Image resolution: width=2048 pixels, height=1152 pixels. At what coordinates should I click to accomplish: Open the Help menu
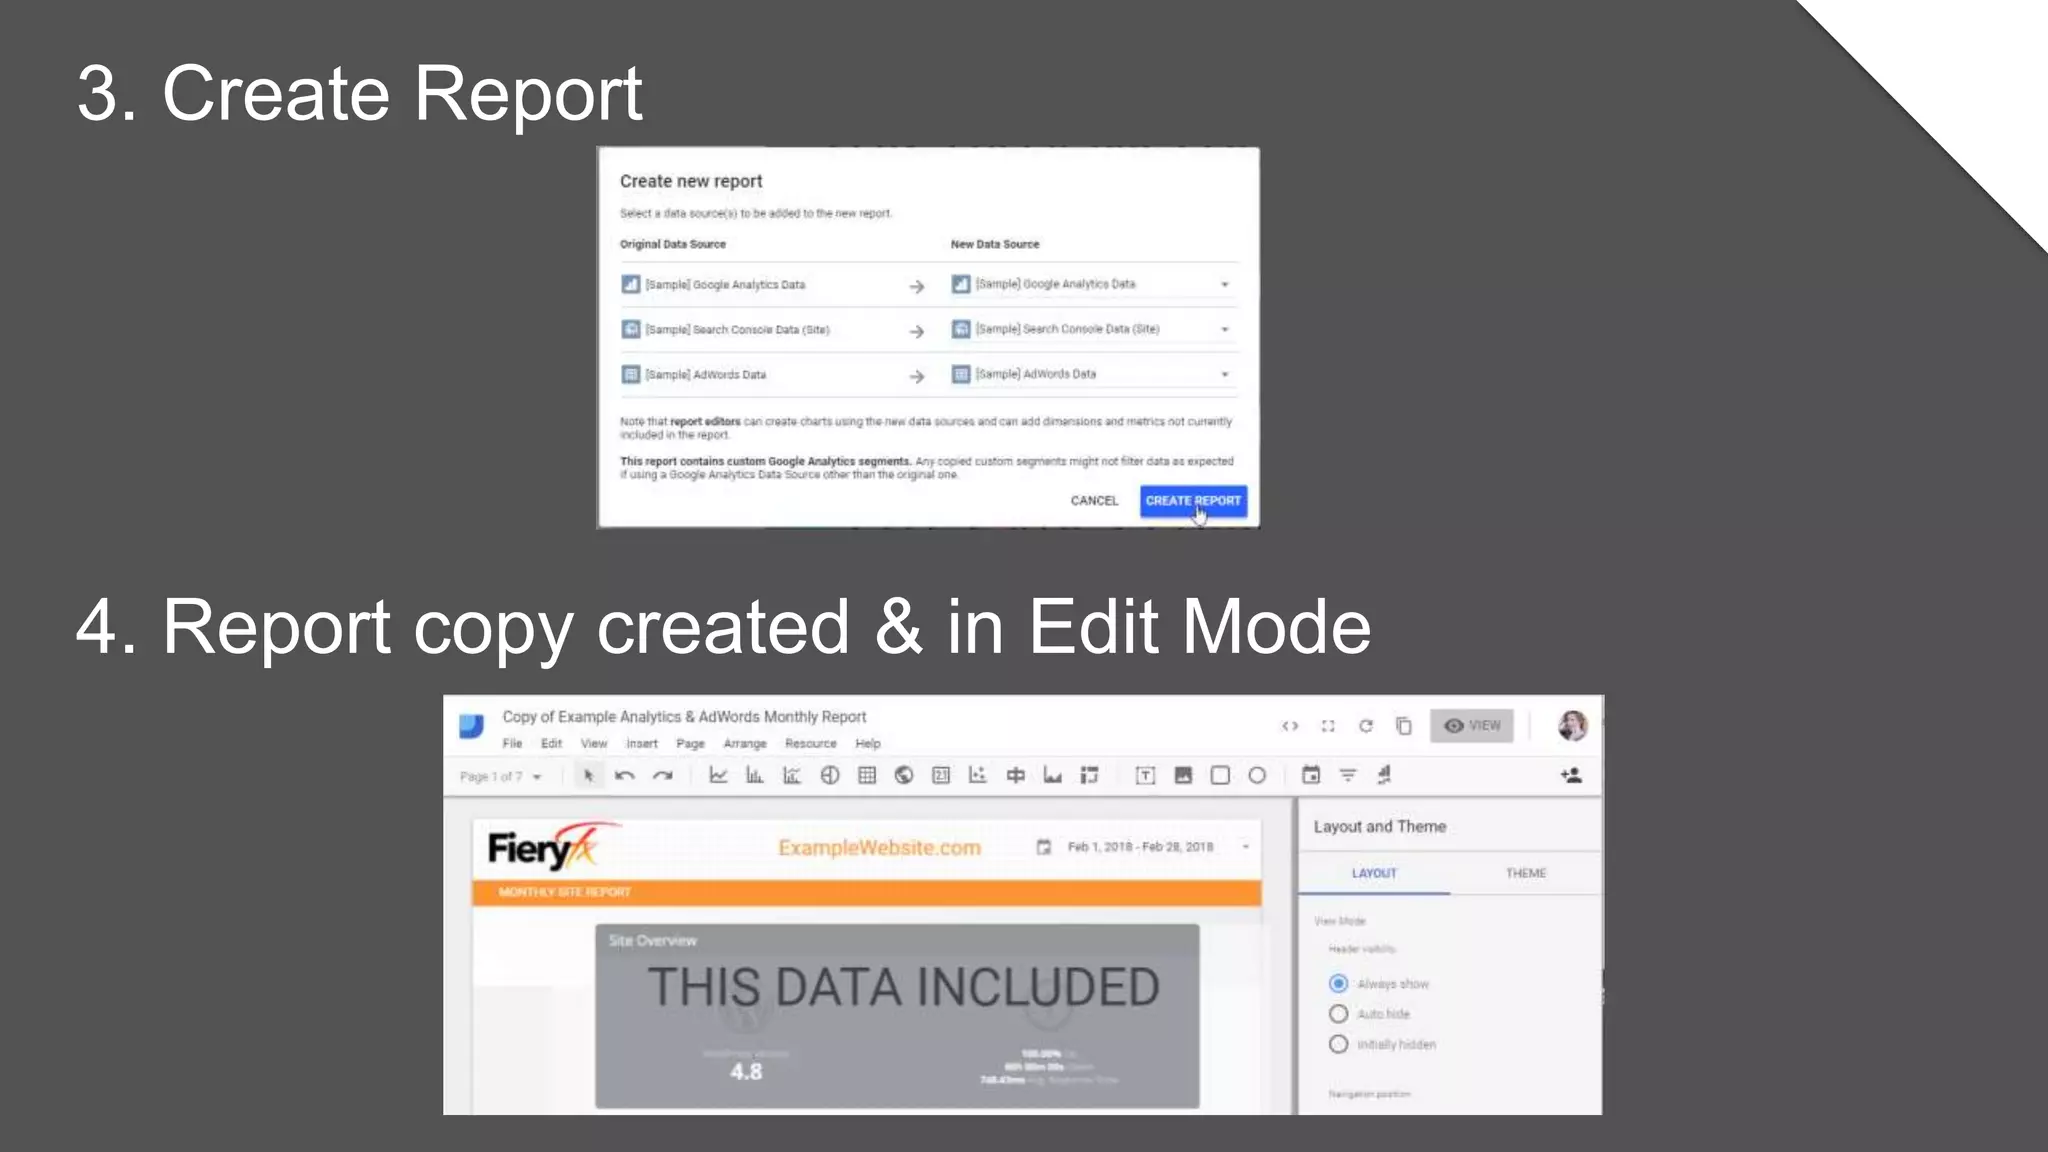pyautogui.click(x=868, y=744)
